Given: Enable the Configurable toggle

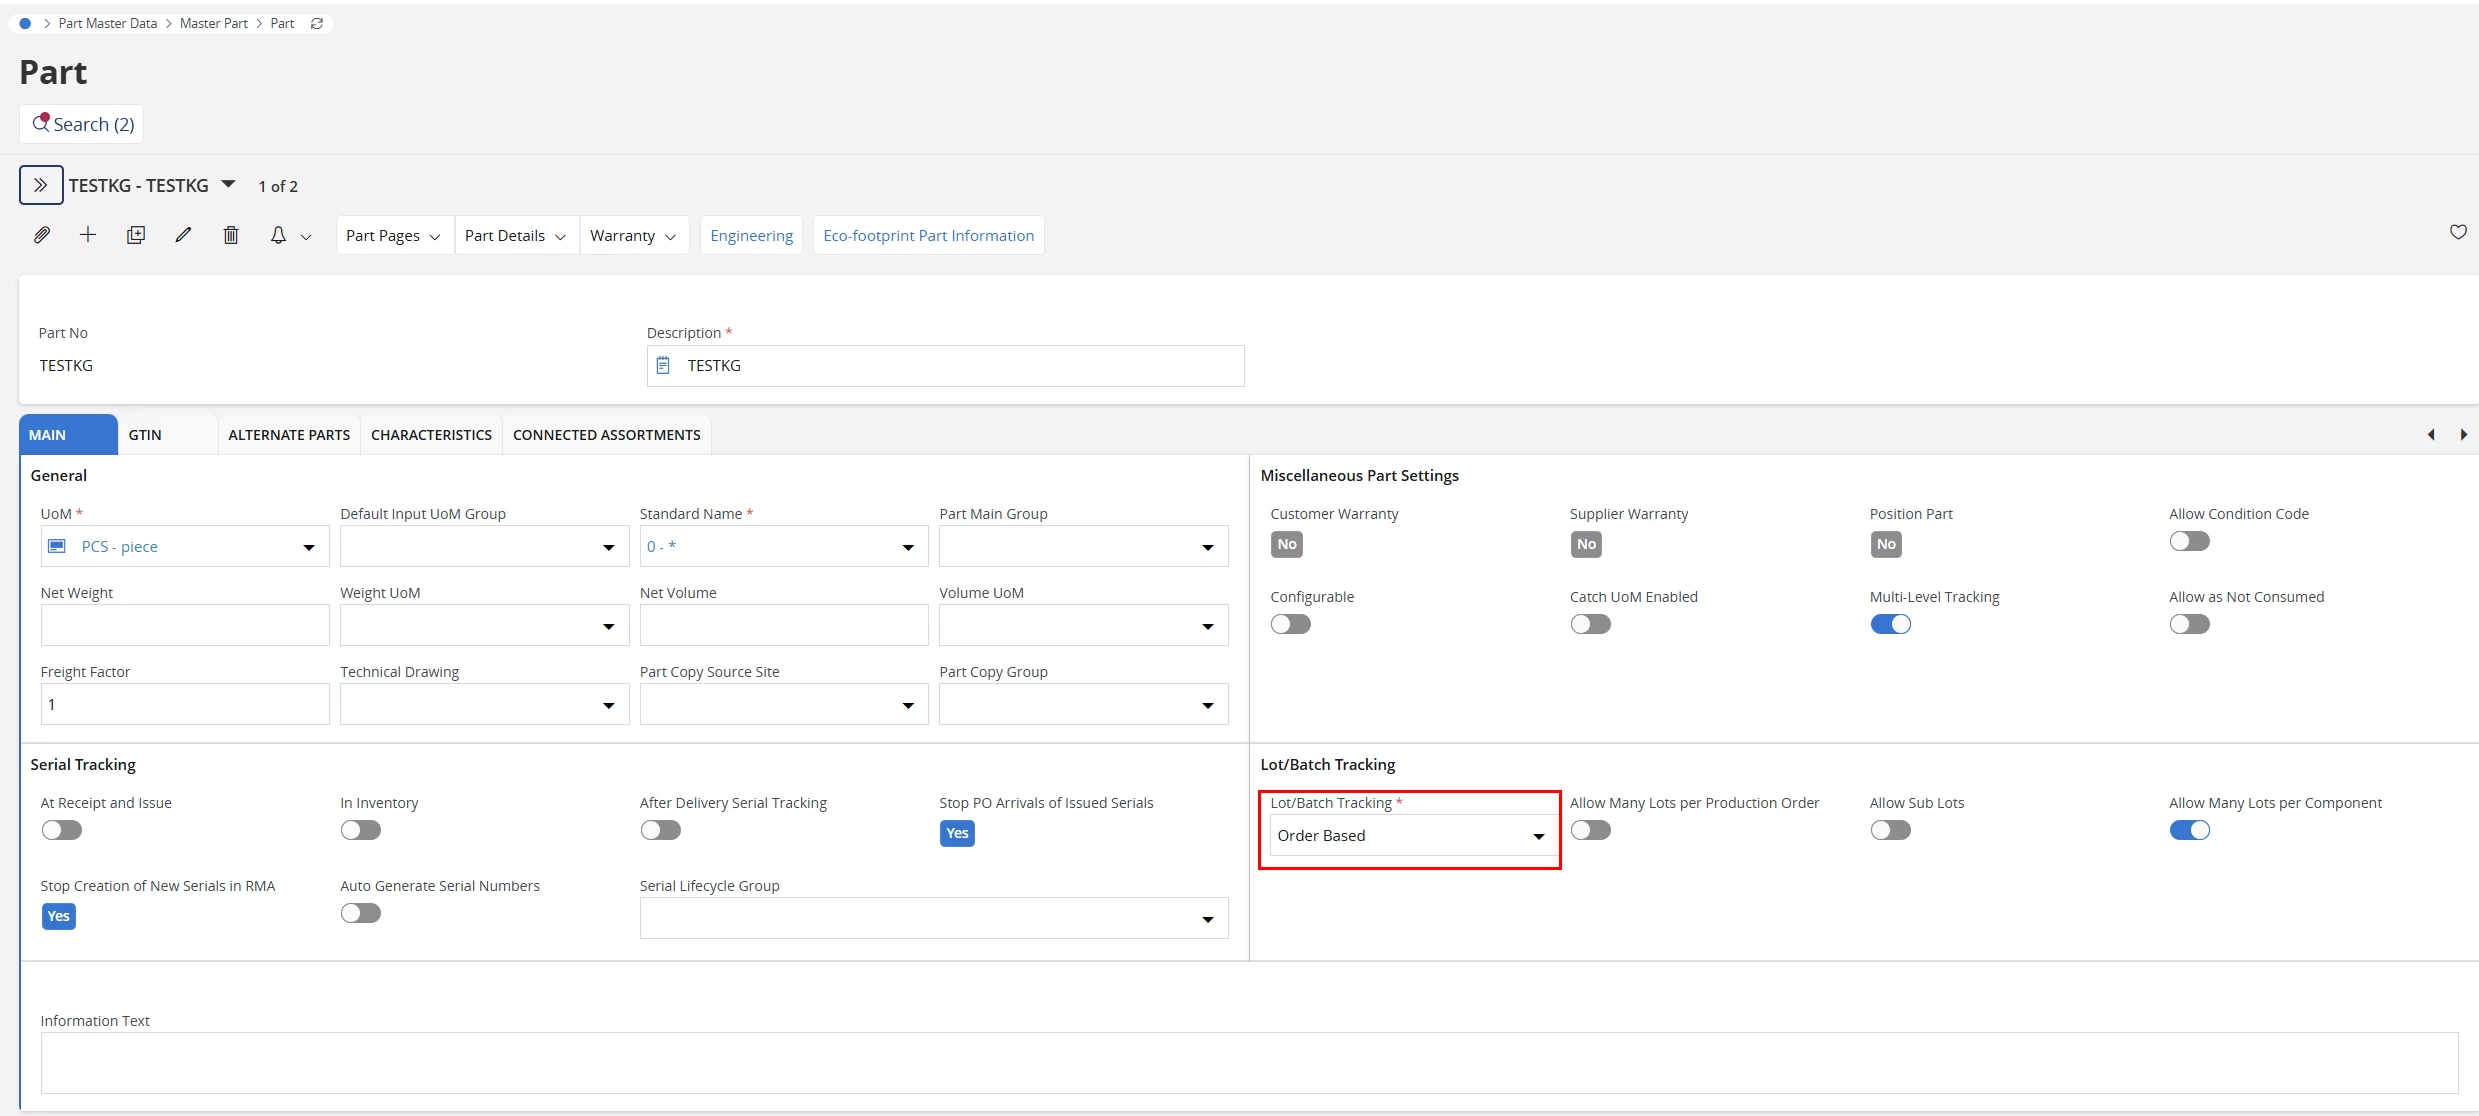Looking at the screenshot, I should (1290, 624).
